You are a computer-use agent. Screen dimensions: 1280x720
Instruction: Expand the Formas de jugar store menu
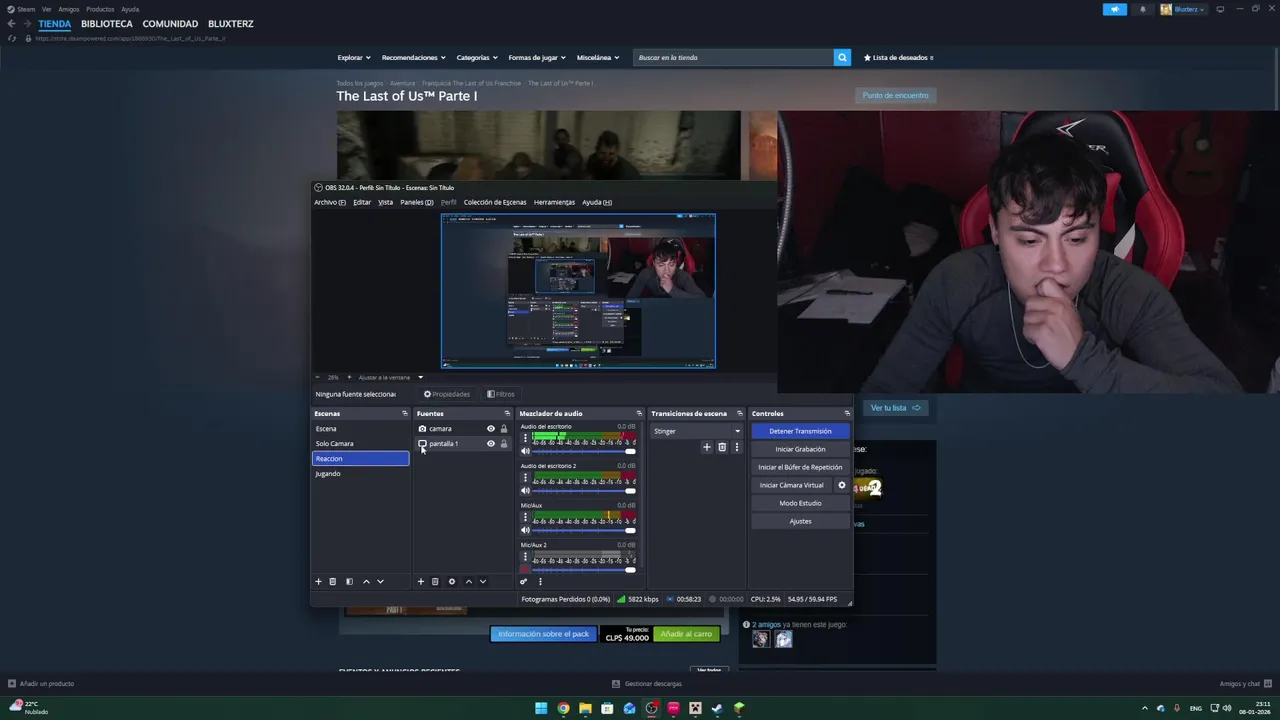click(x=537, y=58)
